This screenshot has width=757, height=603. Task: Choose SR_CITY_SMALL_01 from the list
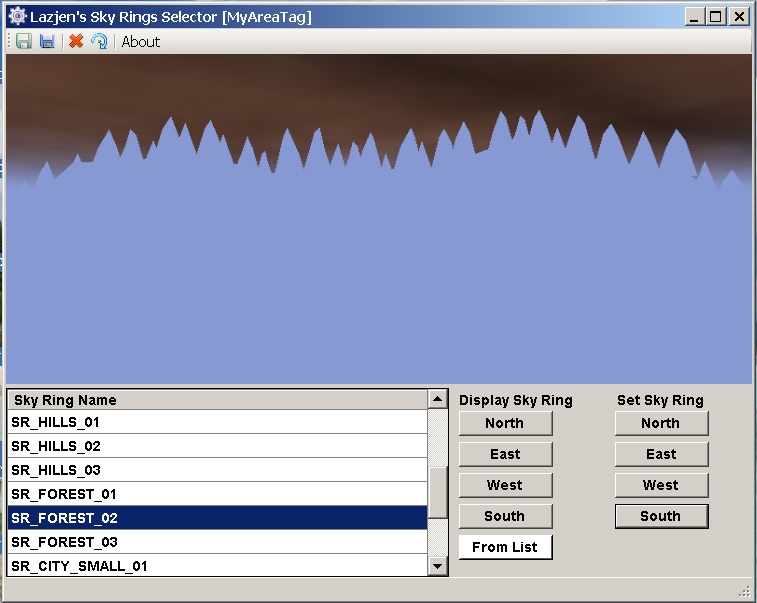(x=217, y=566)
